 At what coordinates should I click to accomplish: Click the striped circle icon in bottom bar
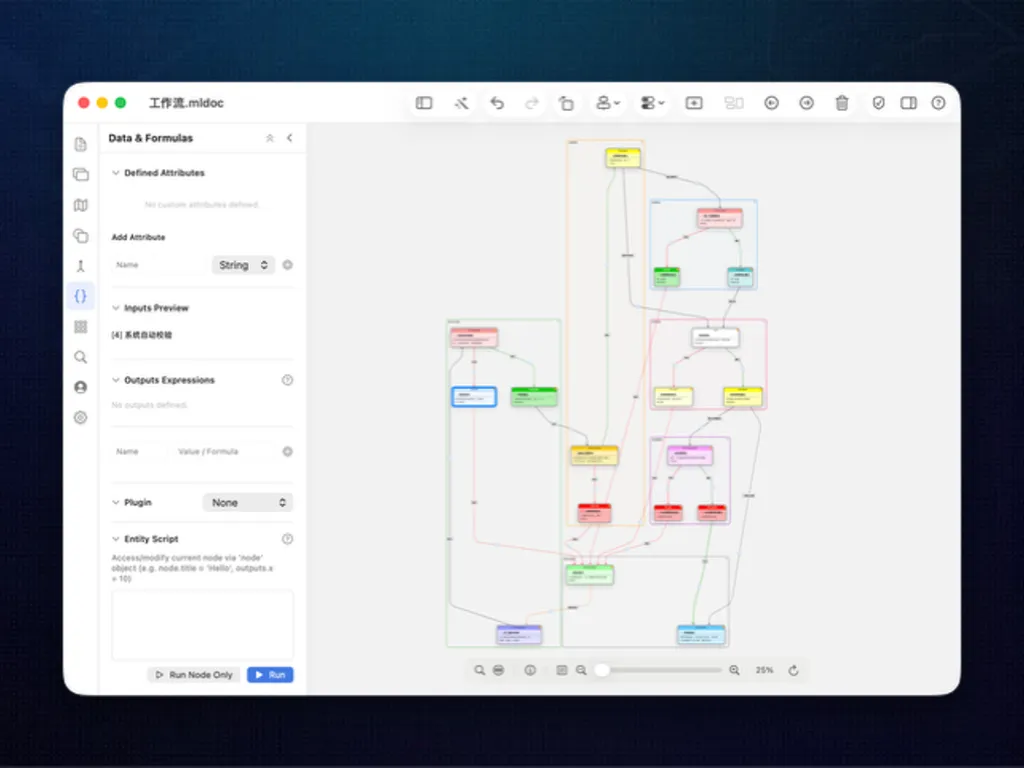(x=498, y=670)
